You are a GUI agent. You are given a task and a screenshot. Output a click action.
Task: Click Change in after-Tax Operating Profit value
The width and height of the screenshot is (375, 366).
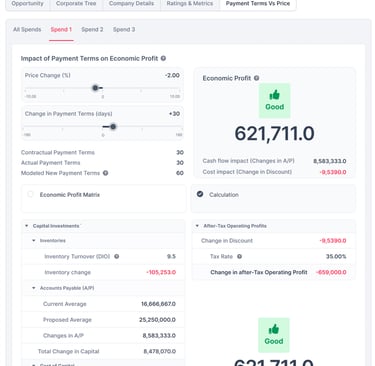331,272
